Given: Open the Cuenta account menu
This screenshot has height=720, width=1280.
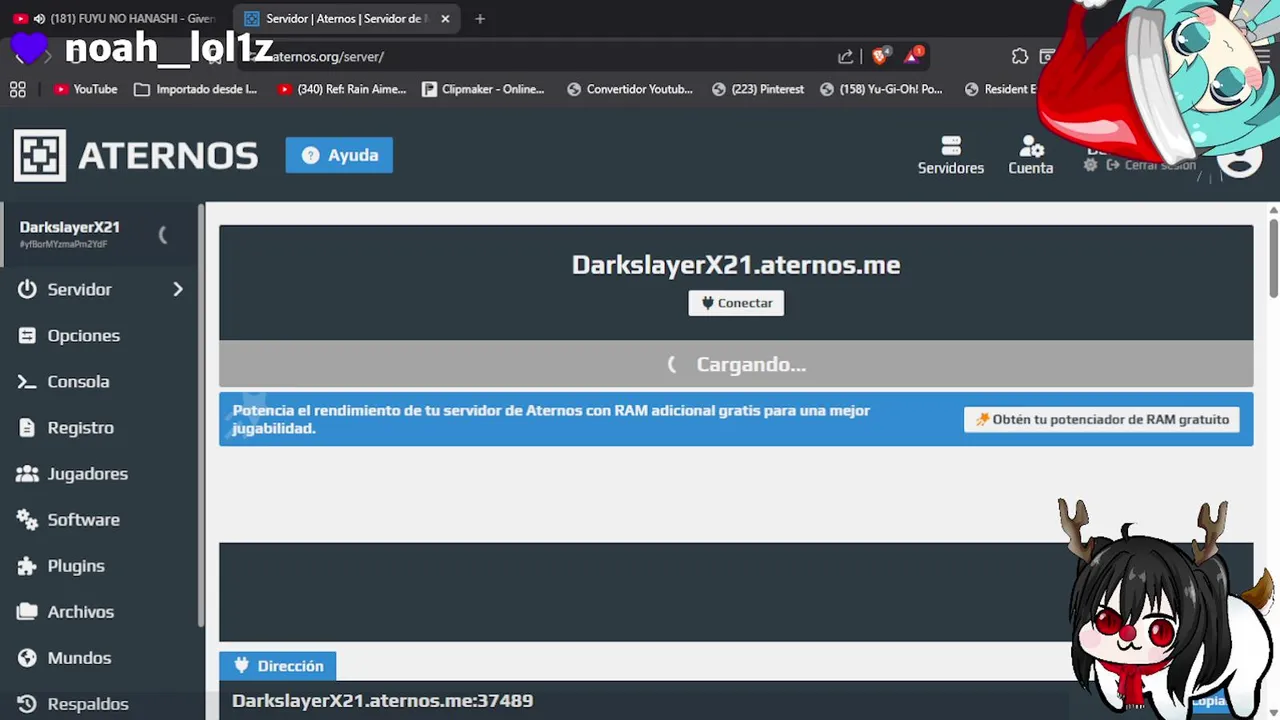Looking at the screenshot, I should tap(1030, 156).
